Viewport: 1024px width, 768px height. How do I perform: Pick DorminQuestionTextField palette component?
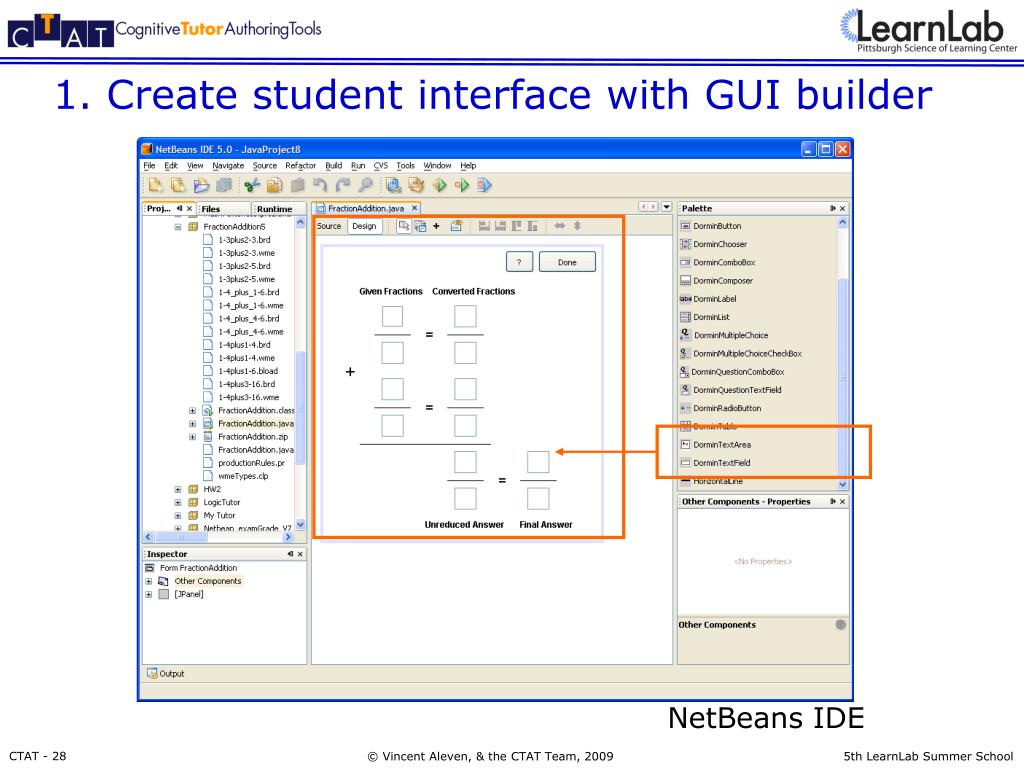click(730, 390)
